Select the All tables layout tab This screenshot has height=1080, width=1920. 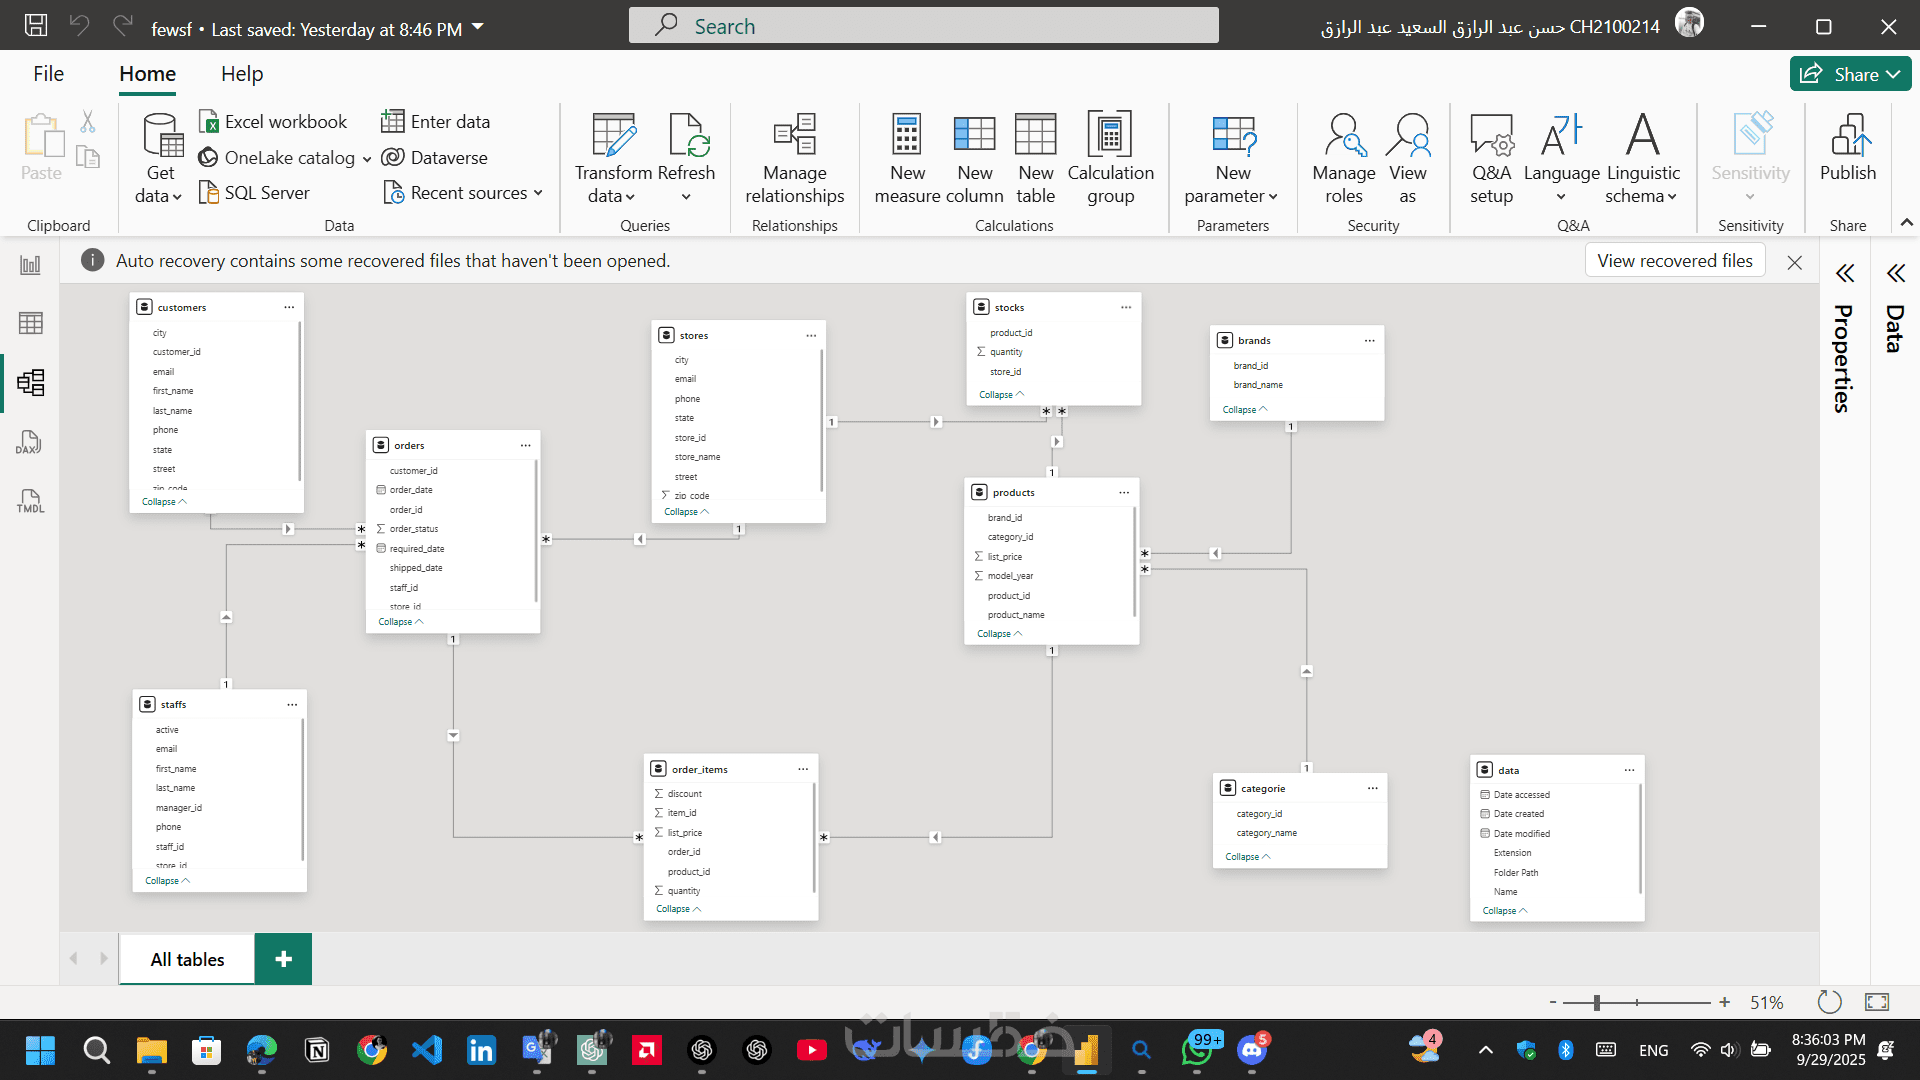187,959
